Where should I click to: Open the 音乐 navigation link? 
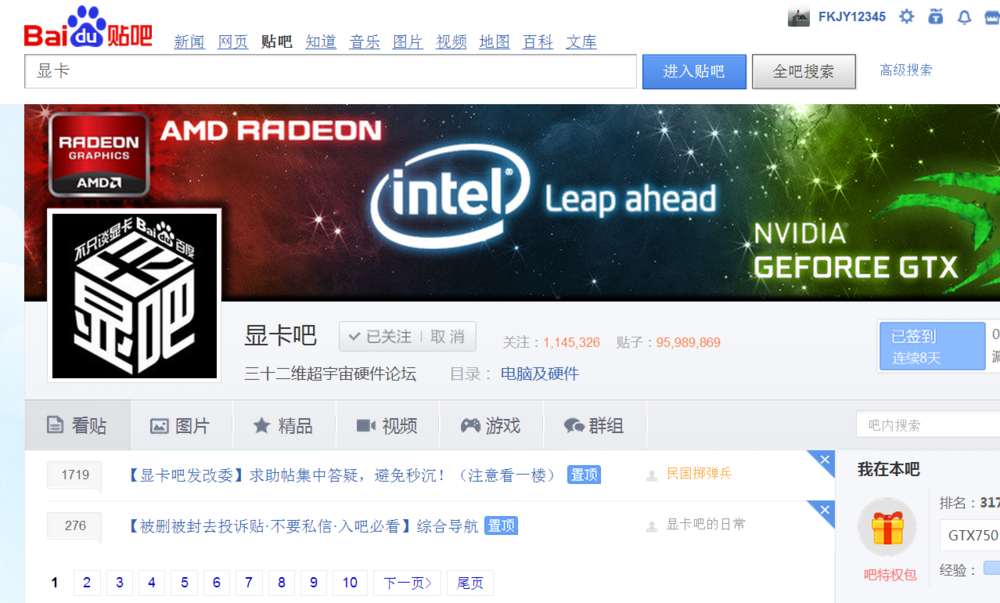(365, 42)
